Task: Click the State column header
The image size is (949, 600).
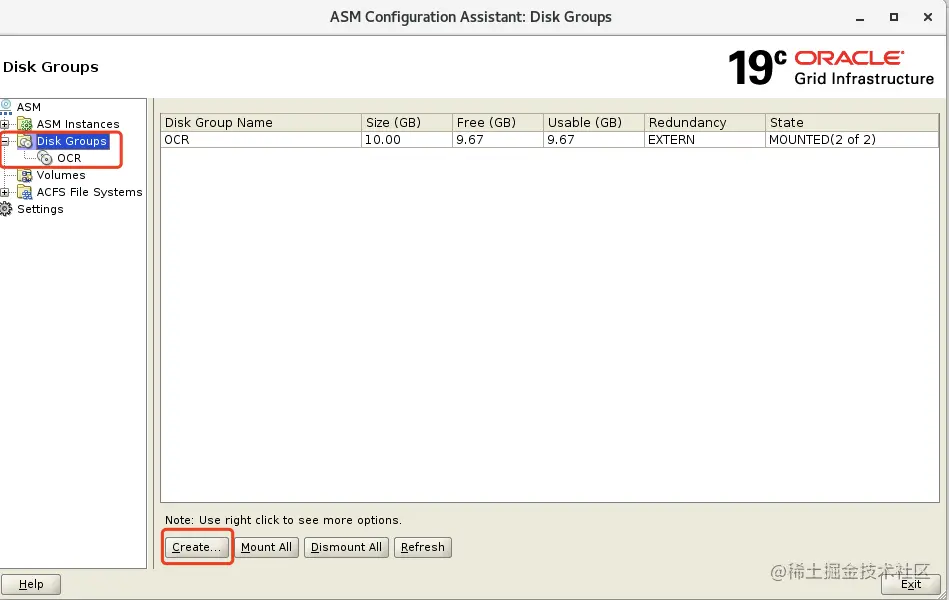Action: click(x=852, y=122)
